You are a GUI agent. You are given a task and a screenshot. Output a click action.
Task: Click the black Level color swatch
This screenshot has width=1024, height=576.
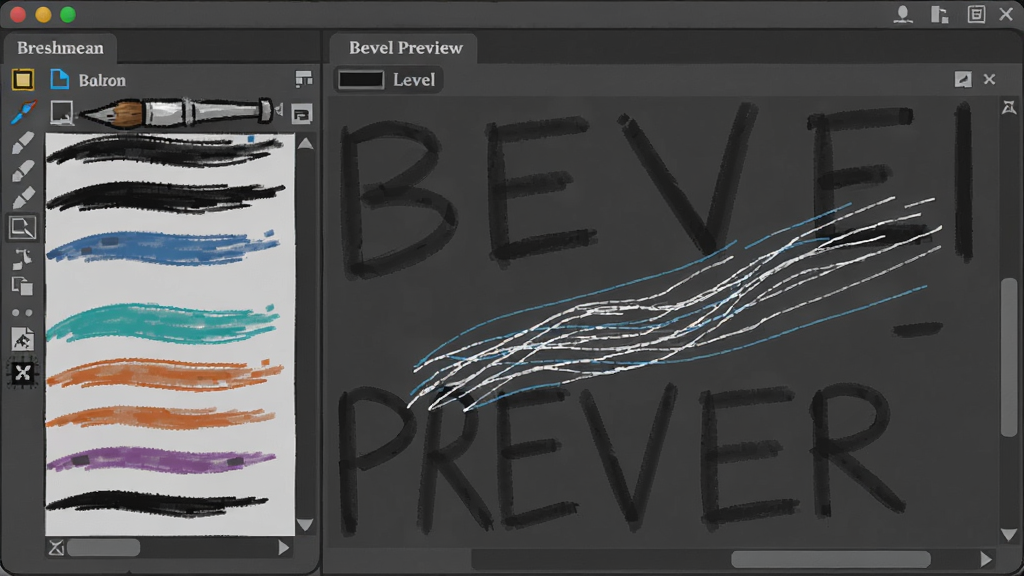click(x=360, y=80)
